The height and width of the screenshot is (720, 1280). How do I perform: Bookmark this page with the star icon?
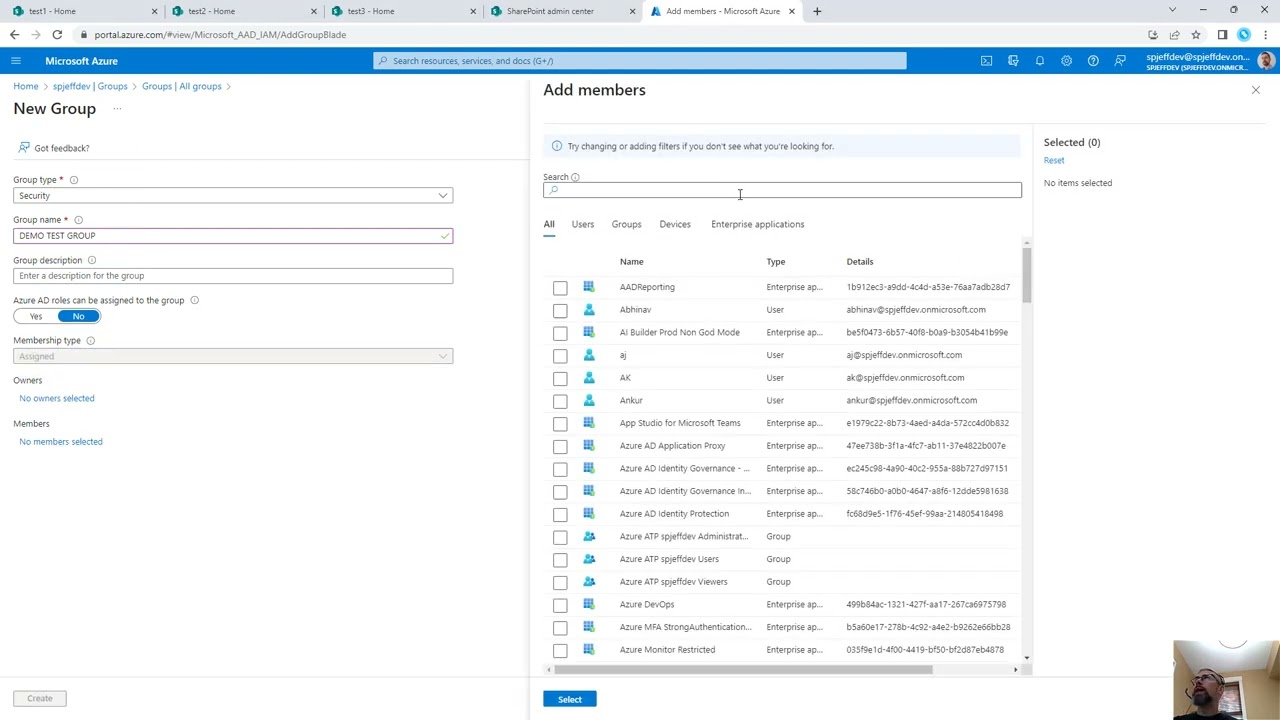(1195, 35)
